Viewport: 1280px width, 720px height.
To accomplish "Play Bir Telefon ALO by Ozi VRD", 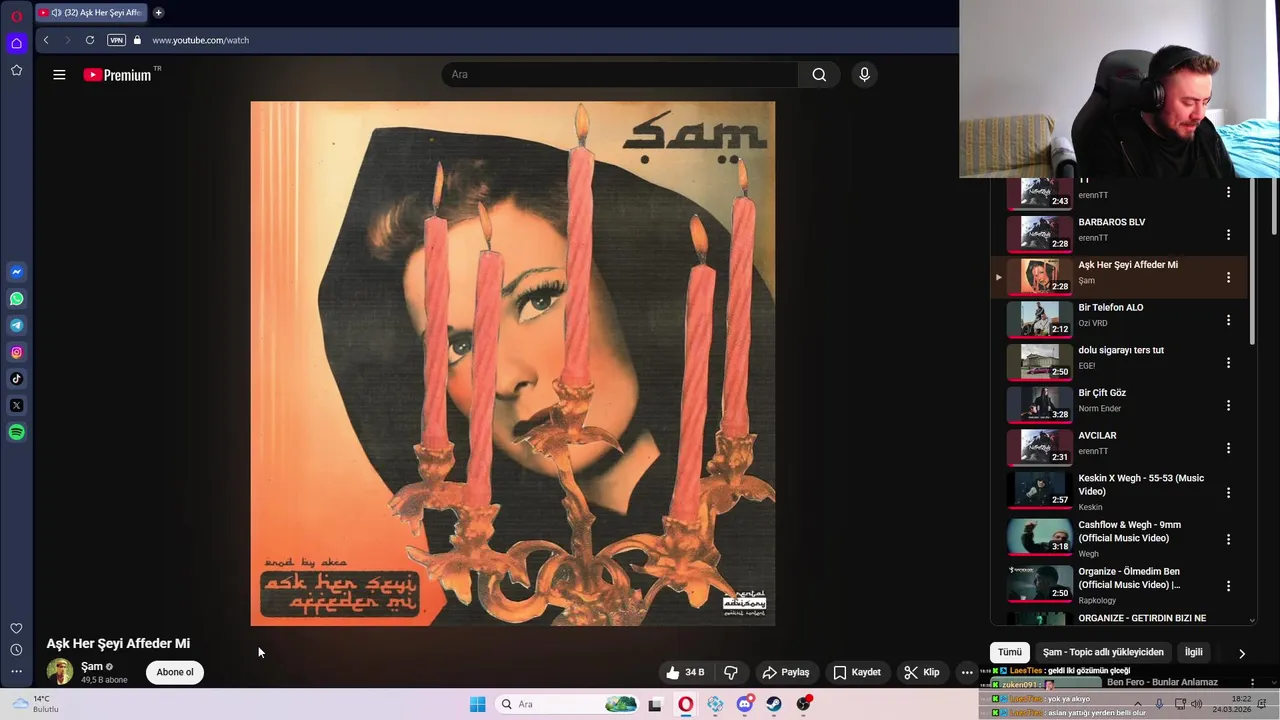I will [1120, 319].
